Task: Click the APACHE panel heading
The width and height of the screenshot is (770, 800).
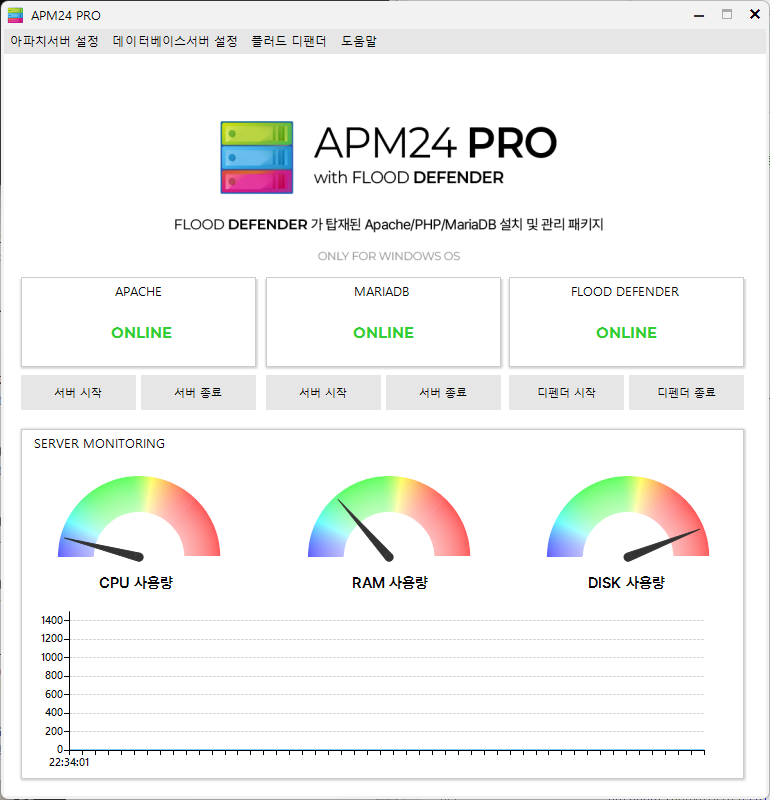Action: point(138,291)
